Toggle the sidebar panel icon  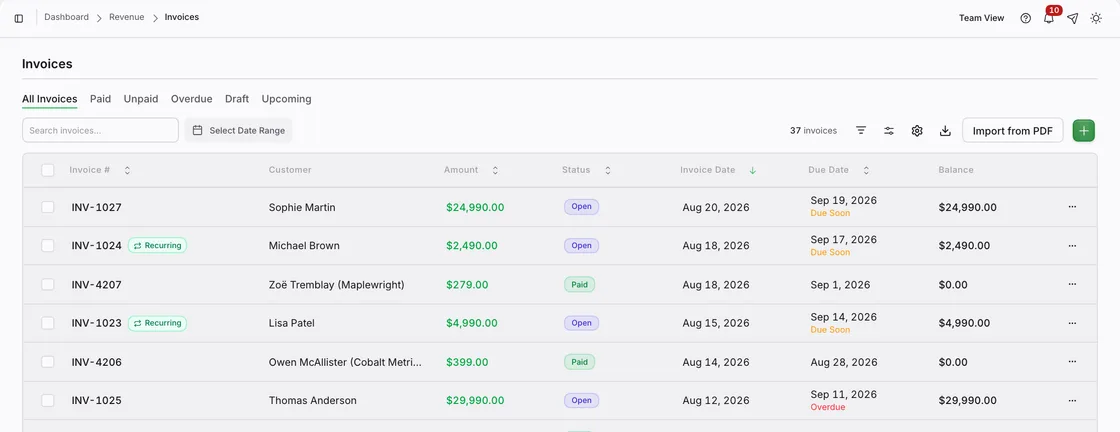19,18
